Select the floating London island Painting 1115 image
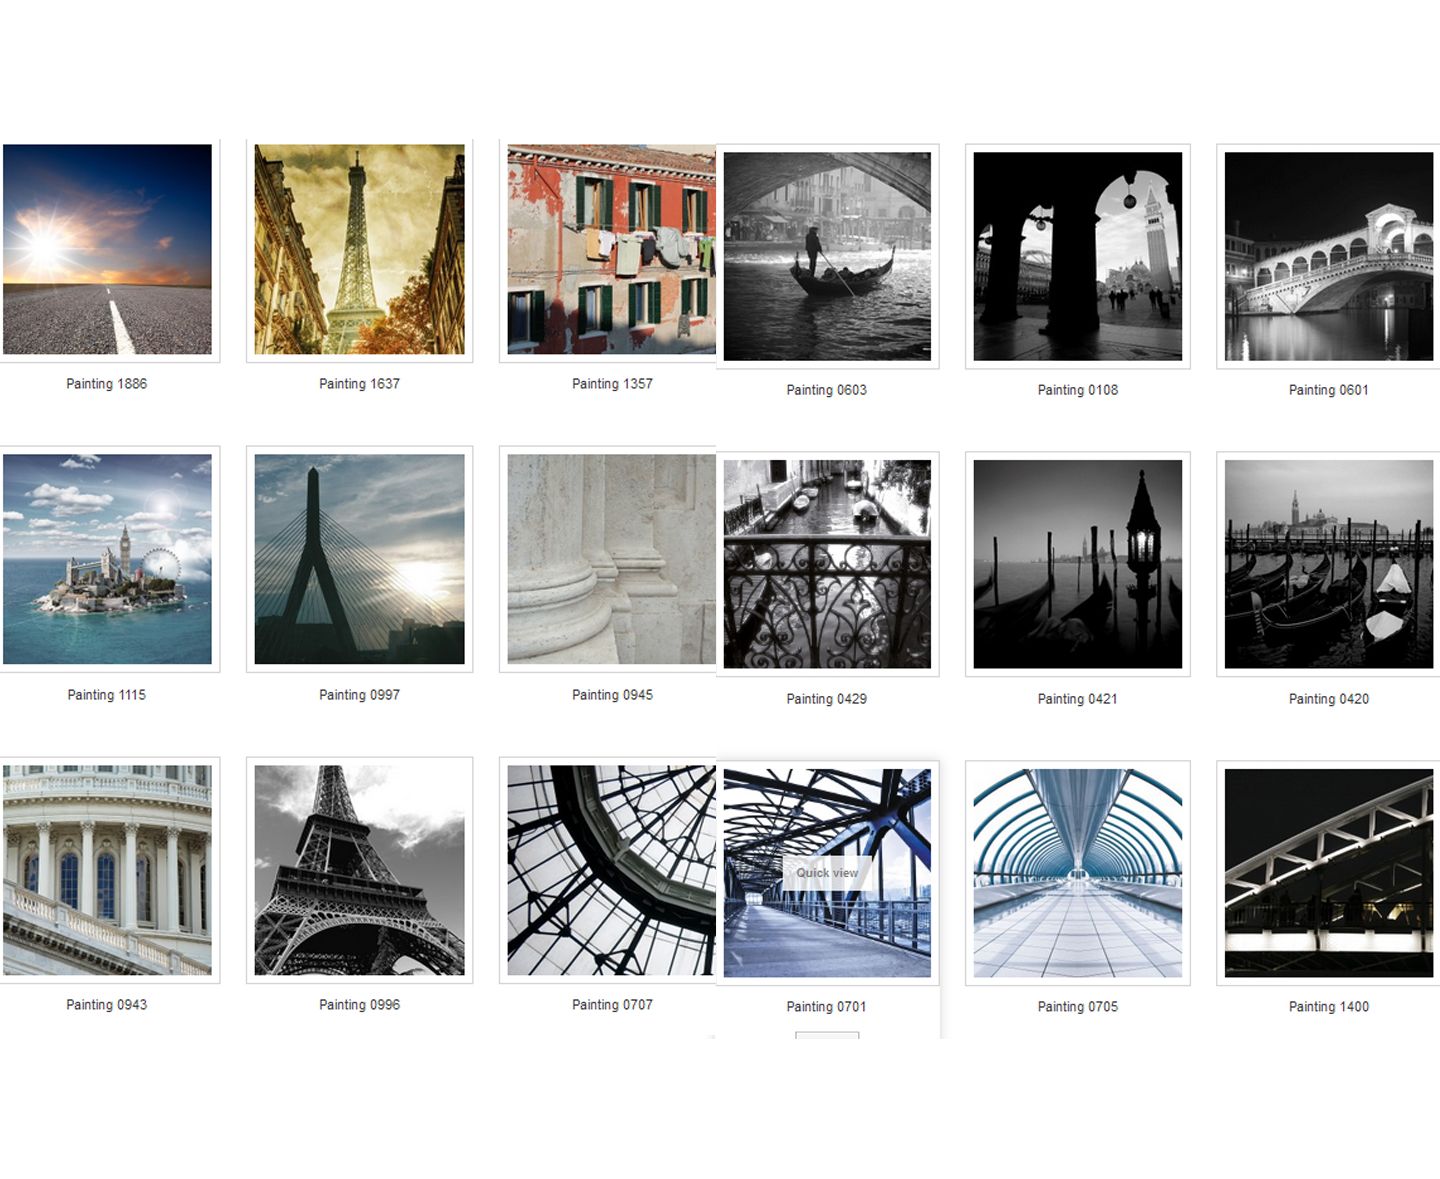The image size is (1440, 1179). pyautogui.click(x=107, y=559)
